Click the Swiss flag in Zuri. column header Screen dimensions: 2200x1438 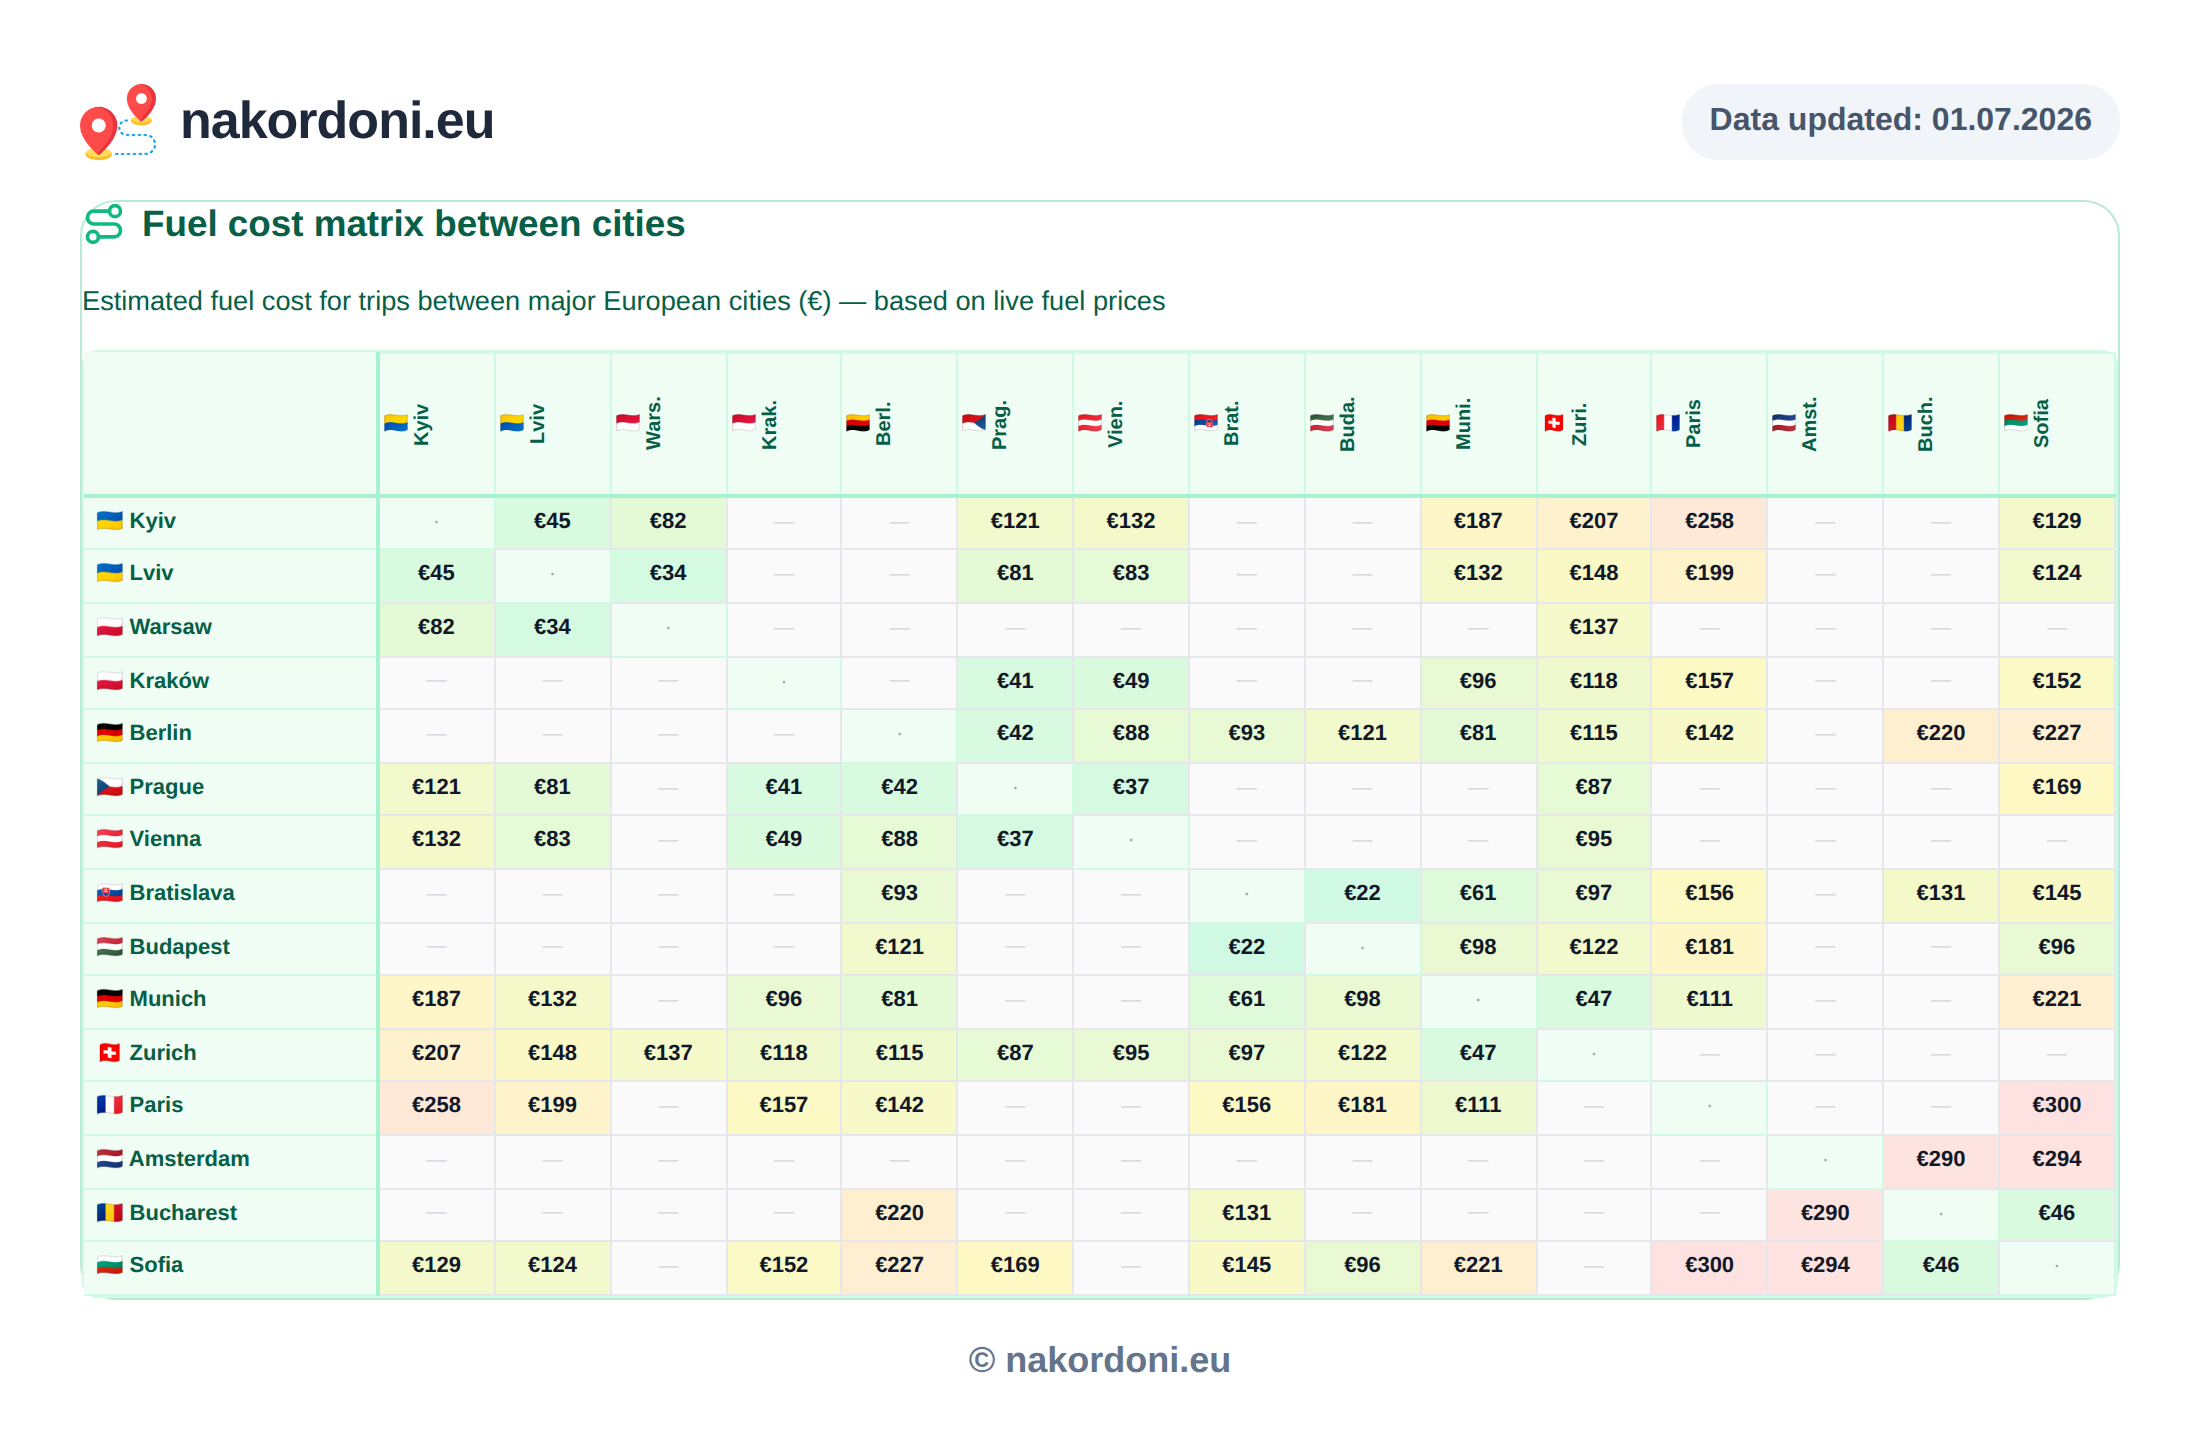click(1553, 423)
